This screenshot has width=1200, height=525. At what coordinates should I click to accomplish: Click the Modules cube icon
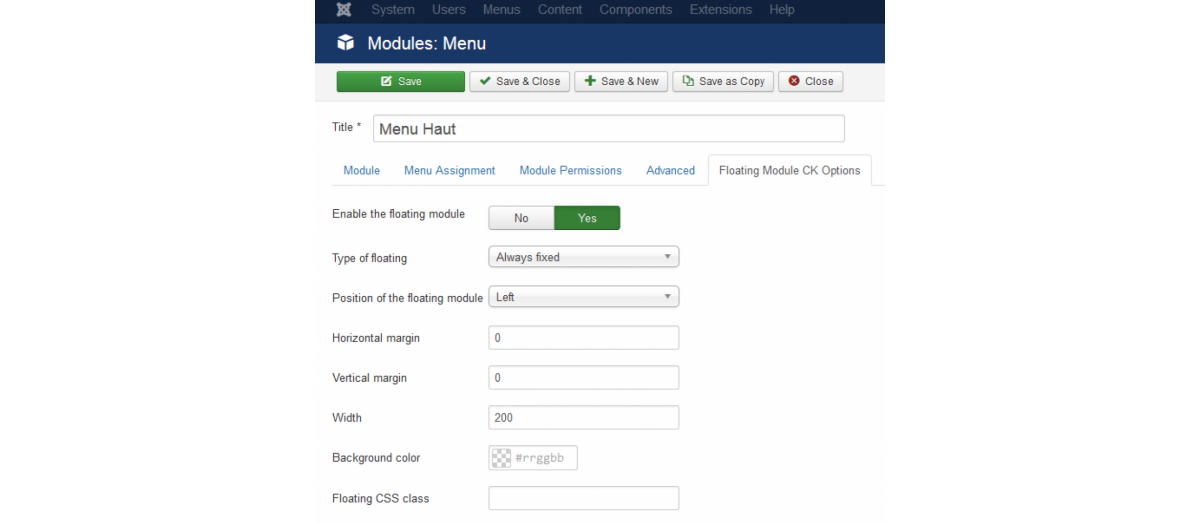[345, 43]
